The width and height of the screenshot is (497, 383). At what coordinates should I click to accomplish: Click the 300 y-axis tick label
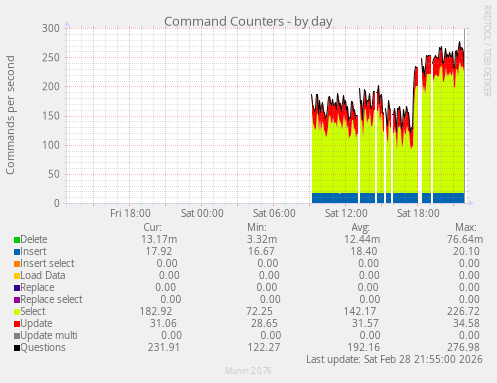[51, 28]
